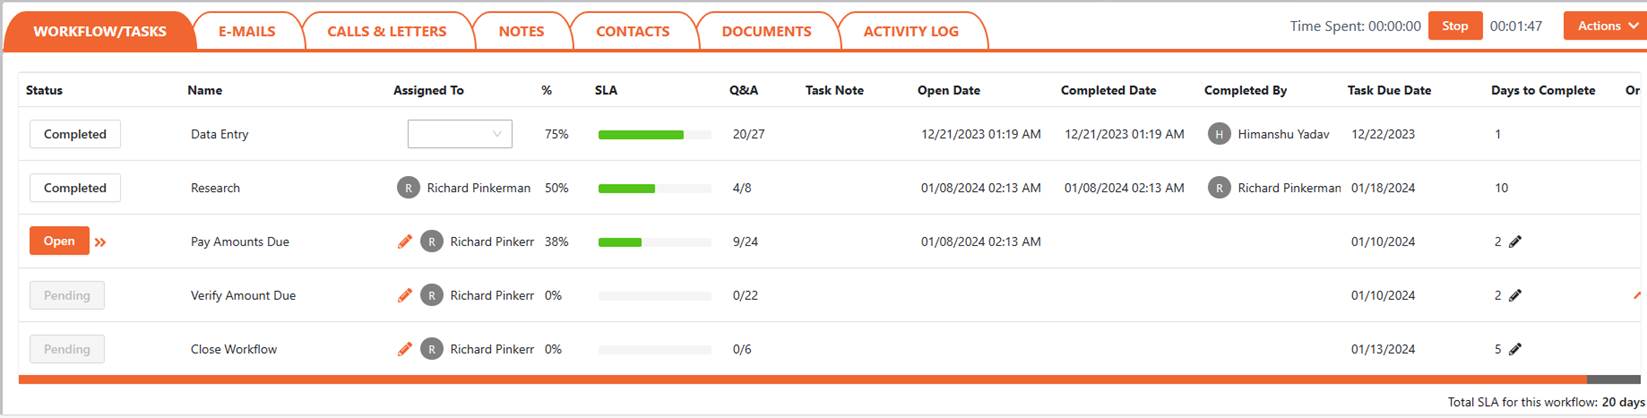This screenshot has width=1647, height=418.
Task: Click the Open status button
Action: (x=59, y=241)
